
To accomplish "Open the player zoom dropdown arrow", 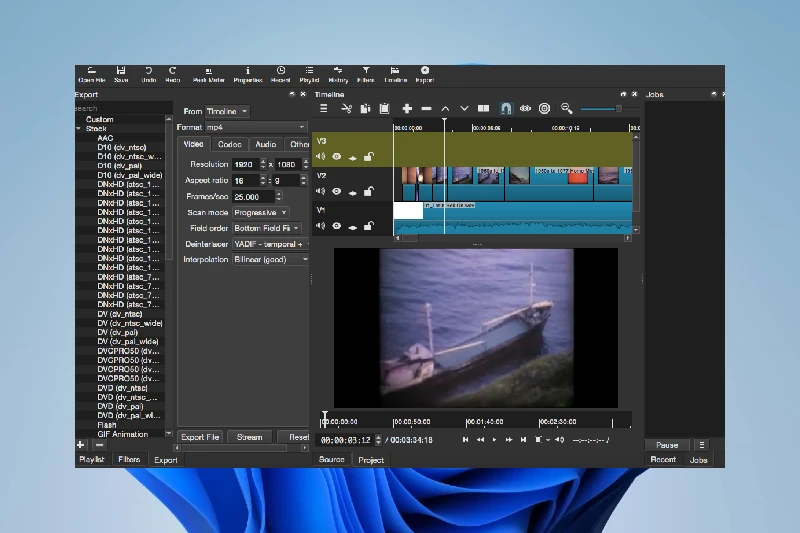I will tap(548, 440).
